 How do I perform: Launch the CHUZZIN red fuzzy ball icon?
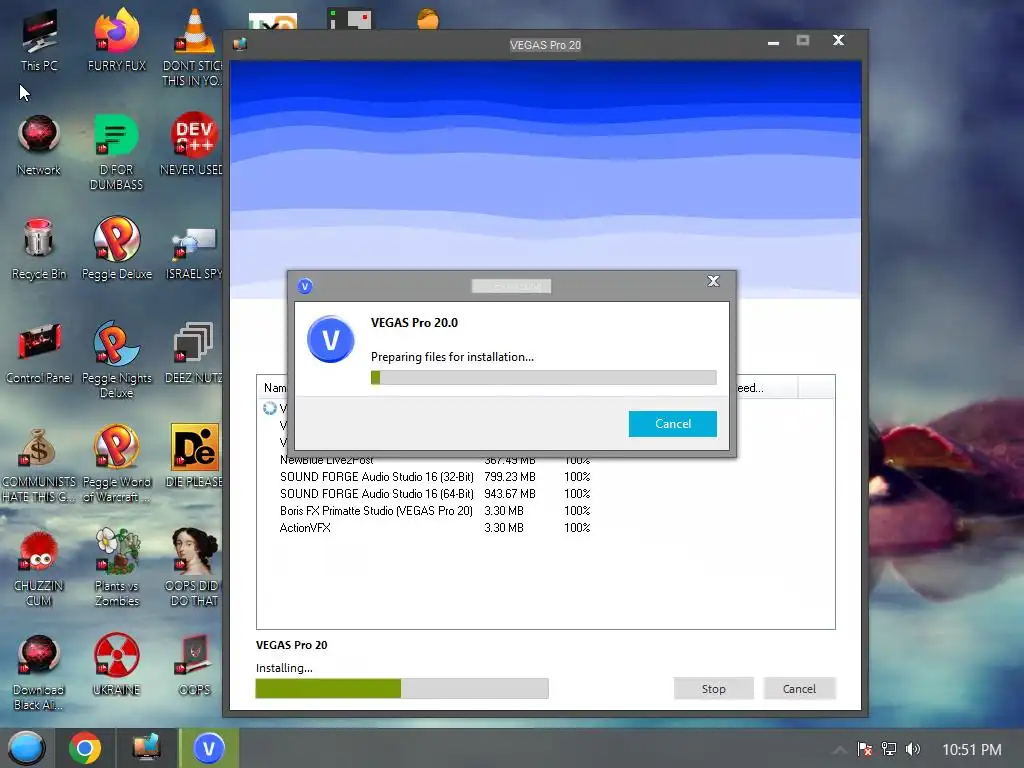39,568
